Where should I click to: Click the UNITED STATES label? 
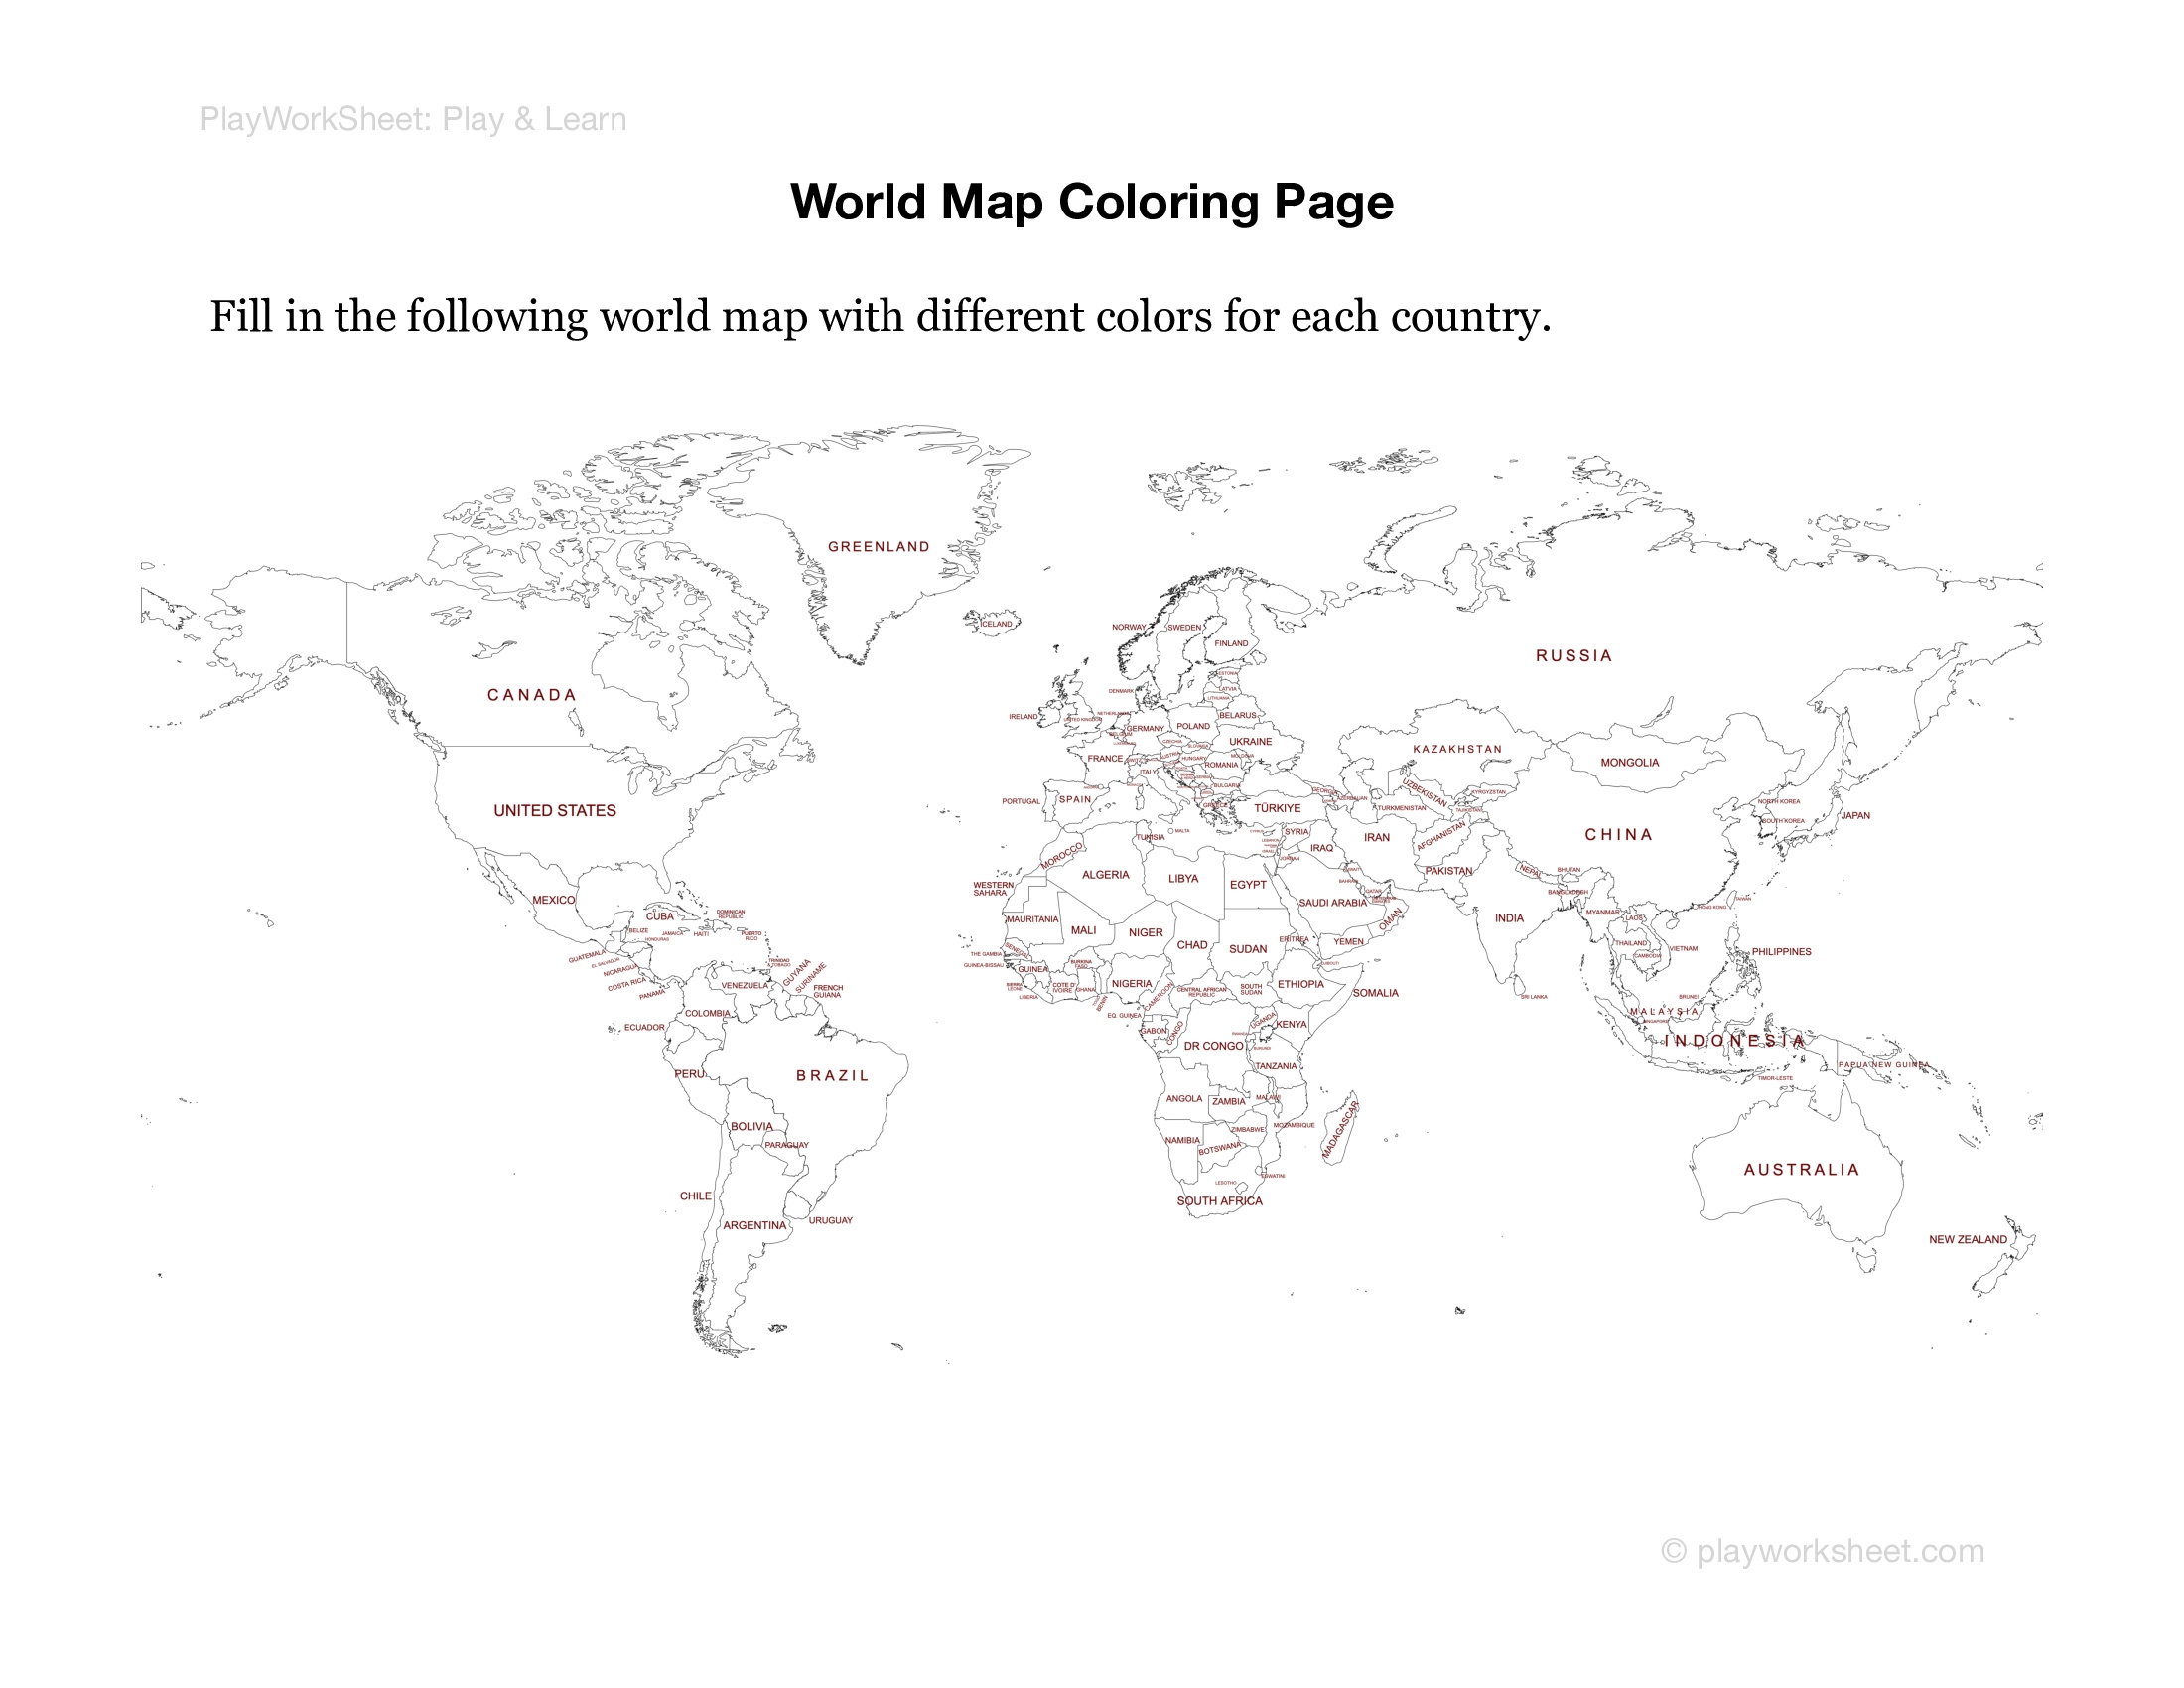click(554, 811)
